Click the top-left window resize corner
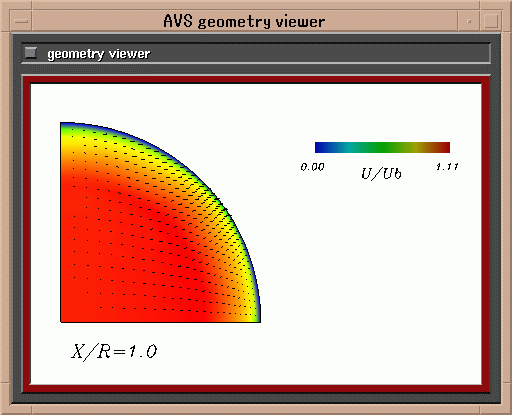The width and height of the screenshot is (512, 415). (x=5, y=5)
